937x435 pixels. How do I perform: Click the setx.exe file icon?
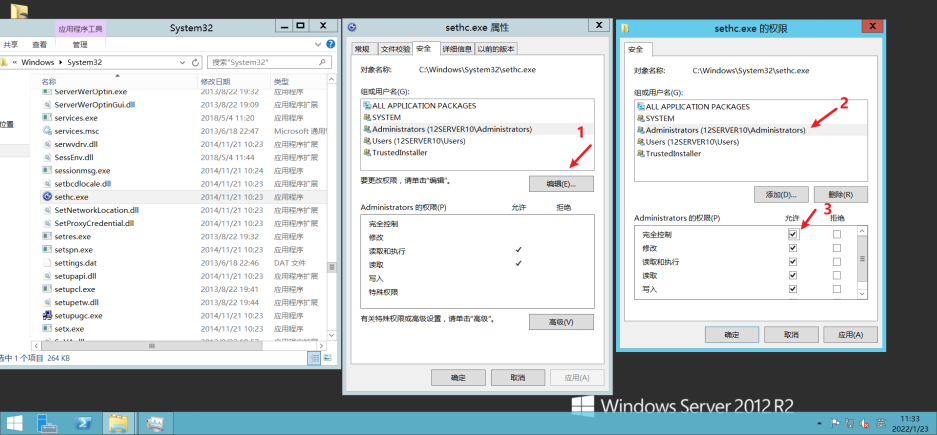pyautogui.click(x=47, y=329)
